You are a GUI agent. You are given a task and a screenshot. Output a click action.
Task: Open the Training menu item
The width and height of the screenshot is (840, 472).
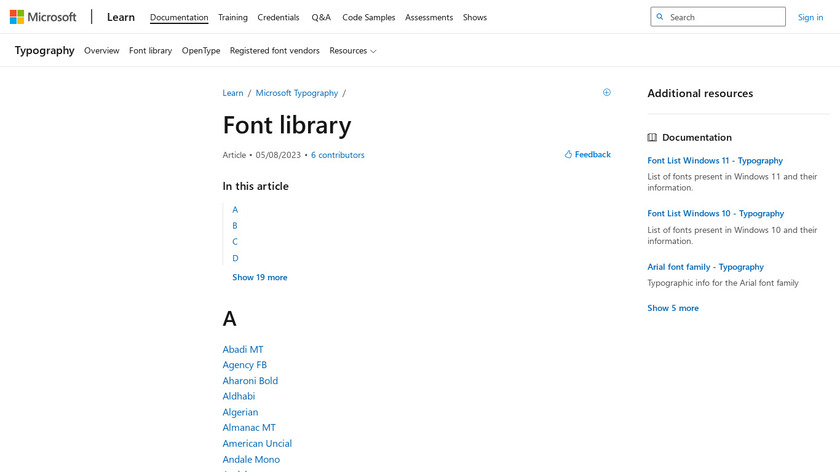point(233,17)
